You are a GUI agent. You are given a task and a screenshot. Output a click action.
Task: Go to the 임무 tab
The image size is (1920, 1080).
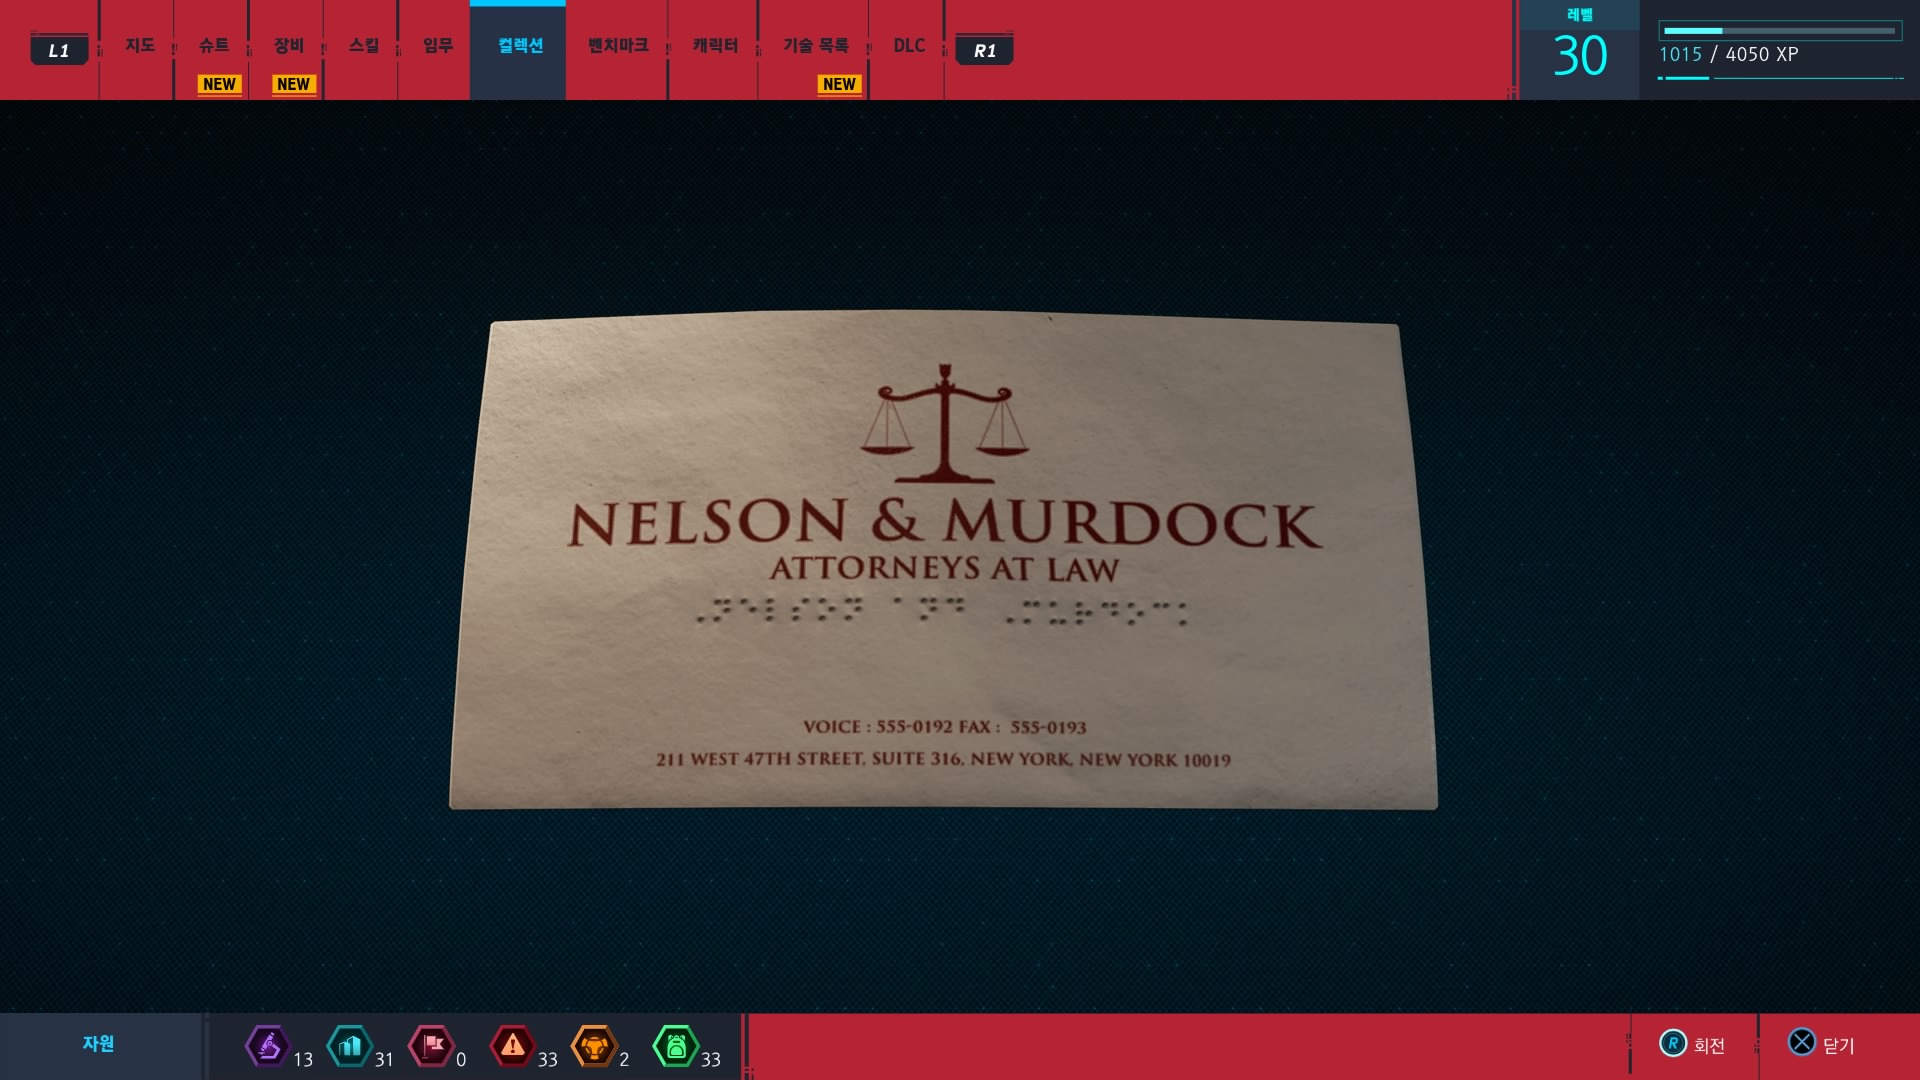[437, 46]
